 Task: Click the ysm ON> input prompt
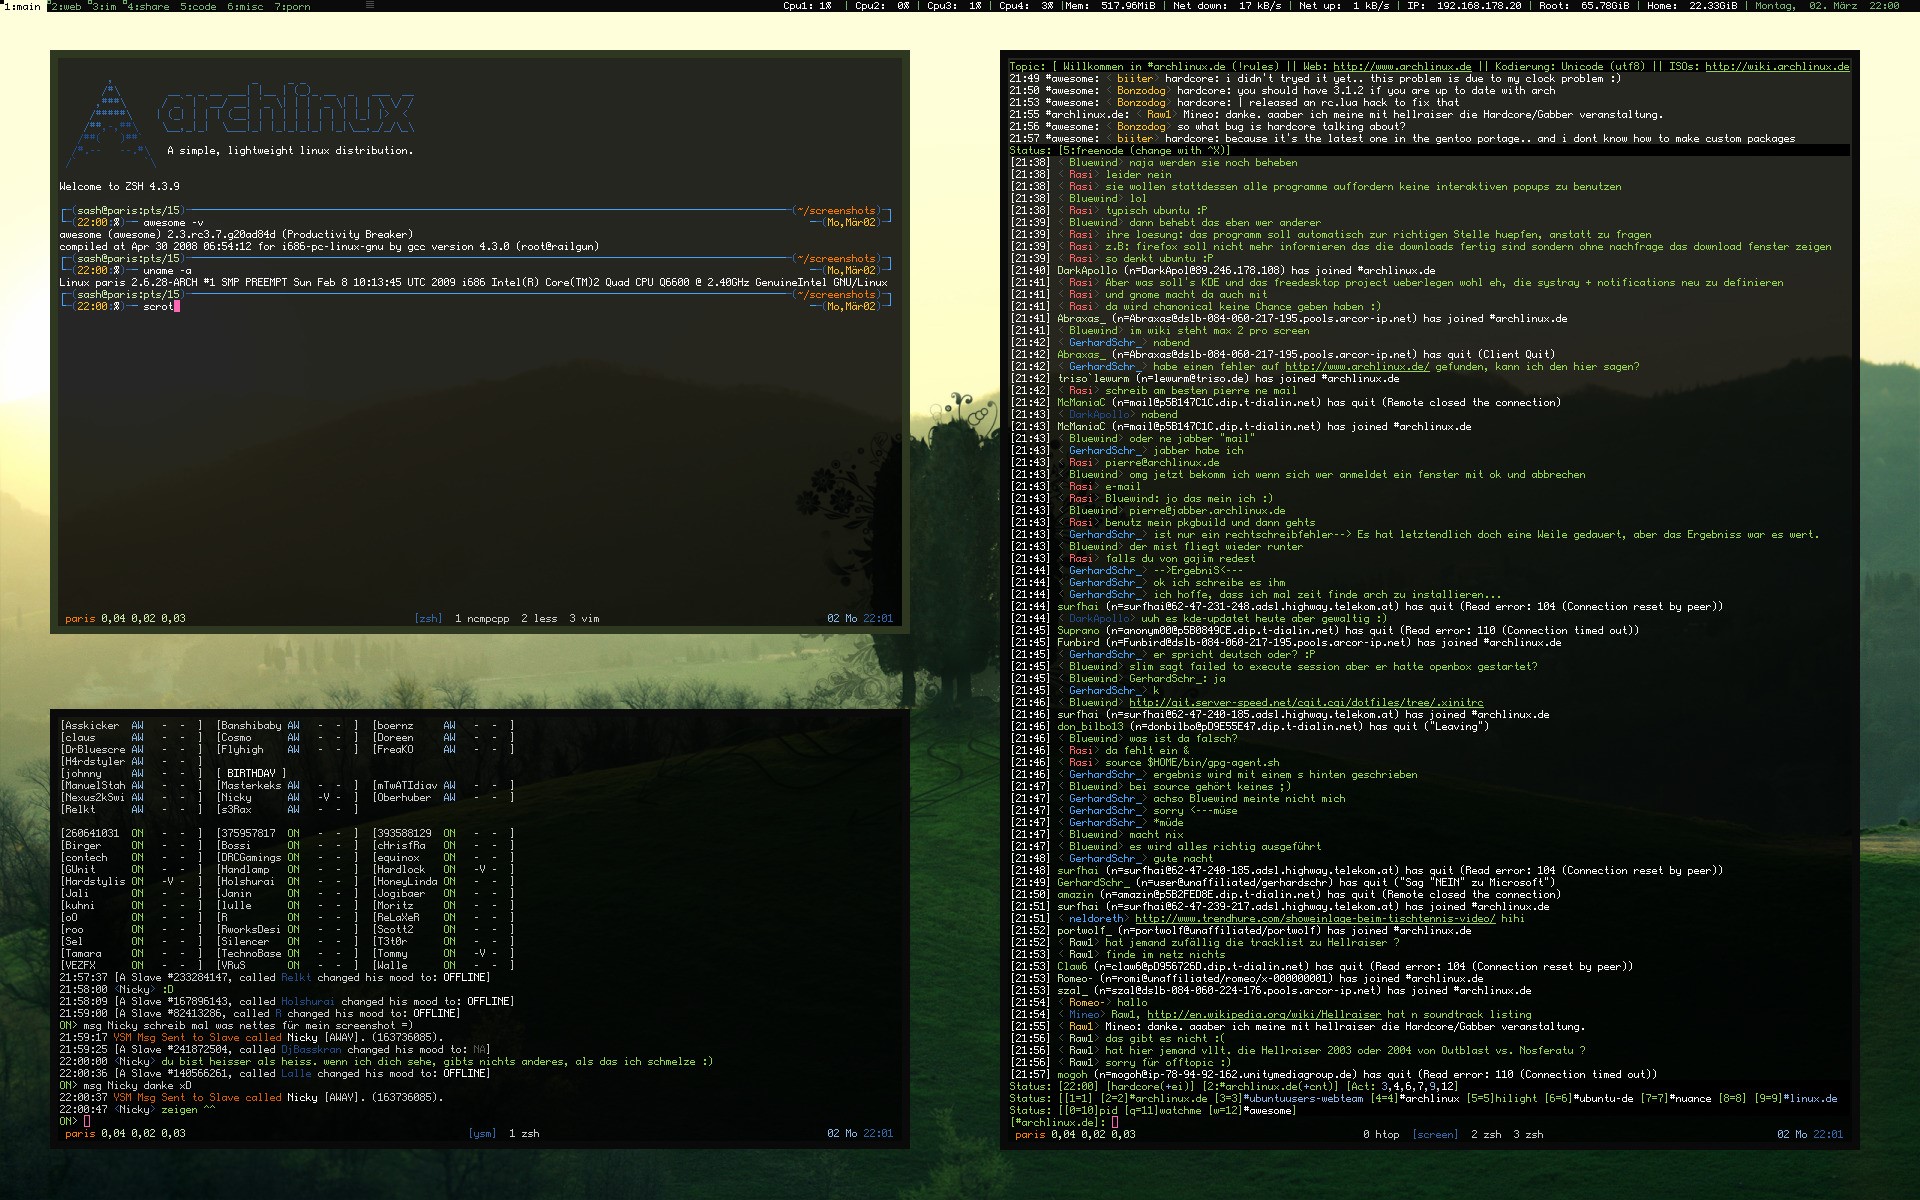(74, 1121)
